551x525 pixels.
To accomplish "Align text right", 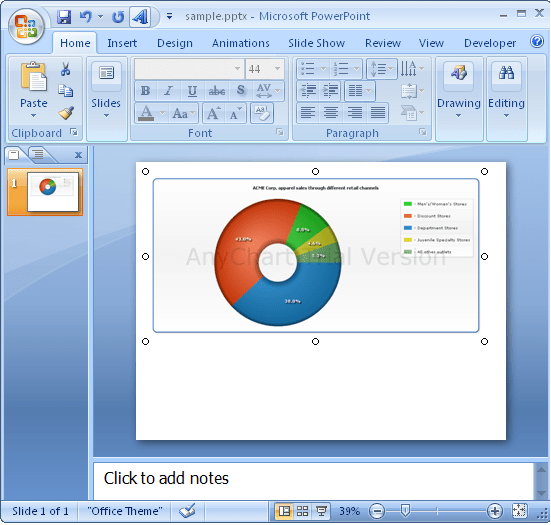I will tap(354, 113).
